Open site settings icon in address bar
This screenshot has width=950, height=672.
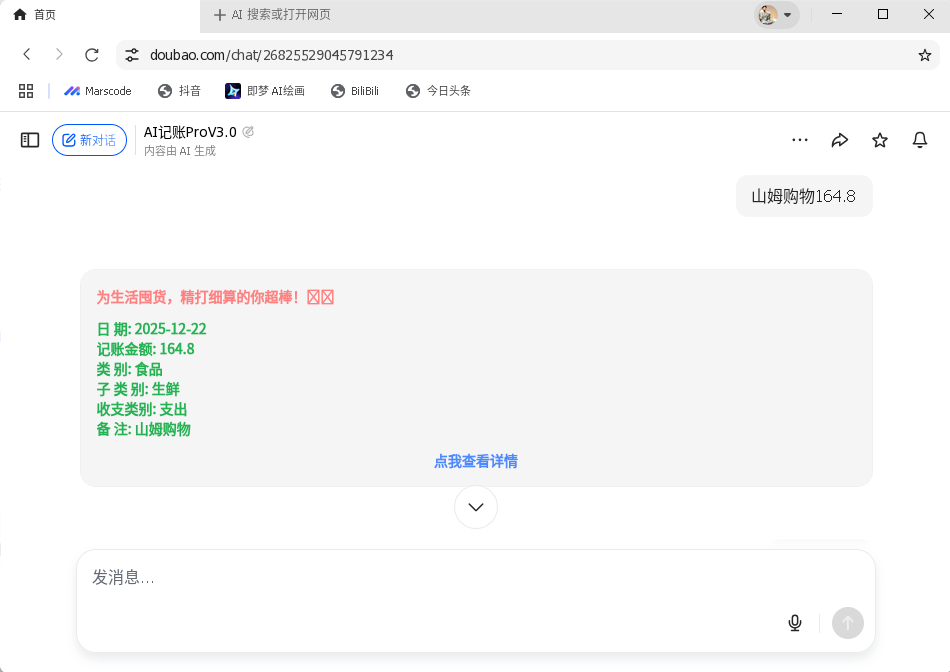(131, 55)
